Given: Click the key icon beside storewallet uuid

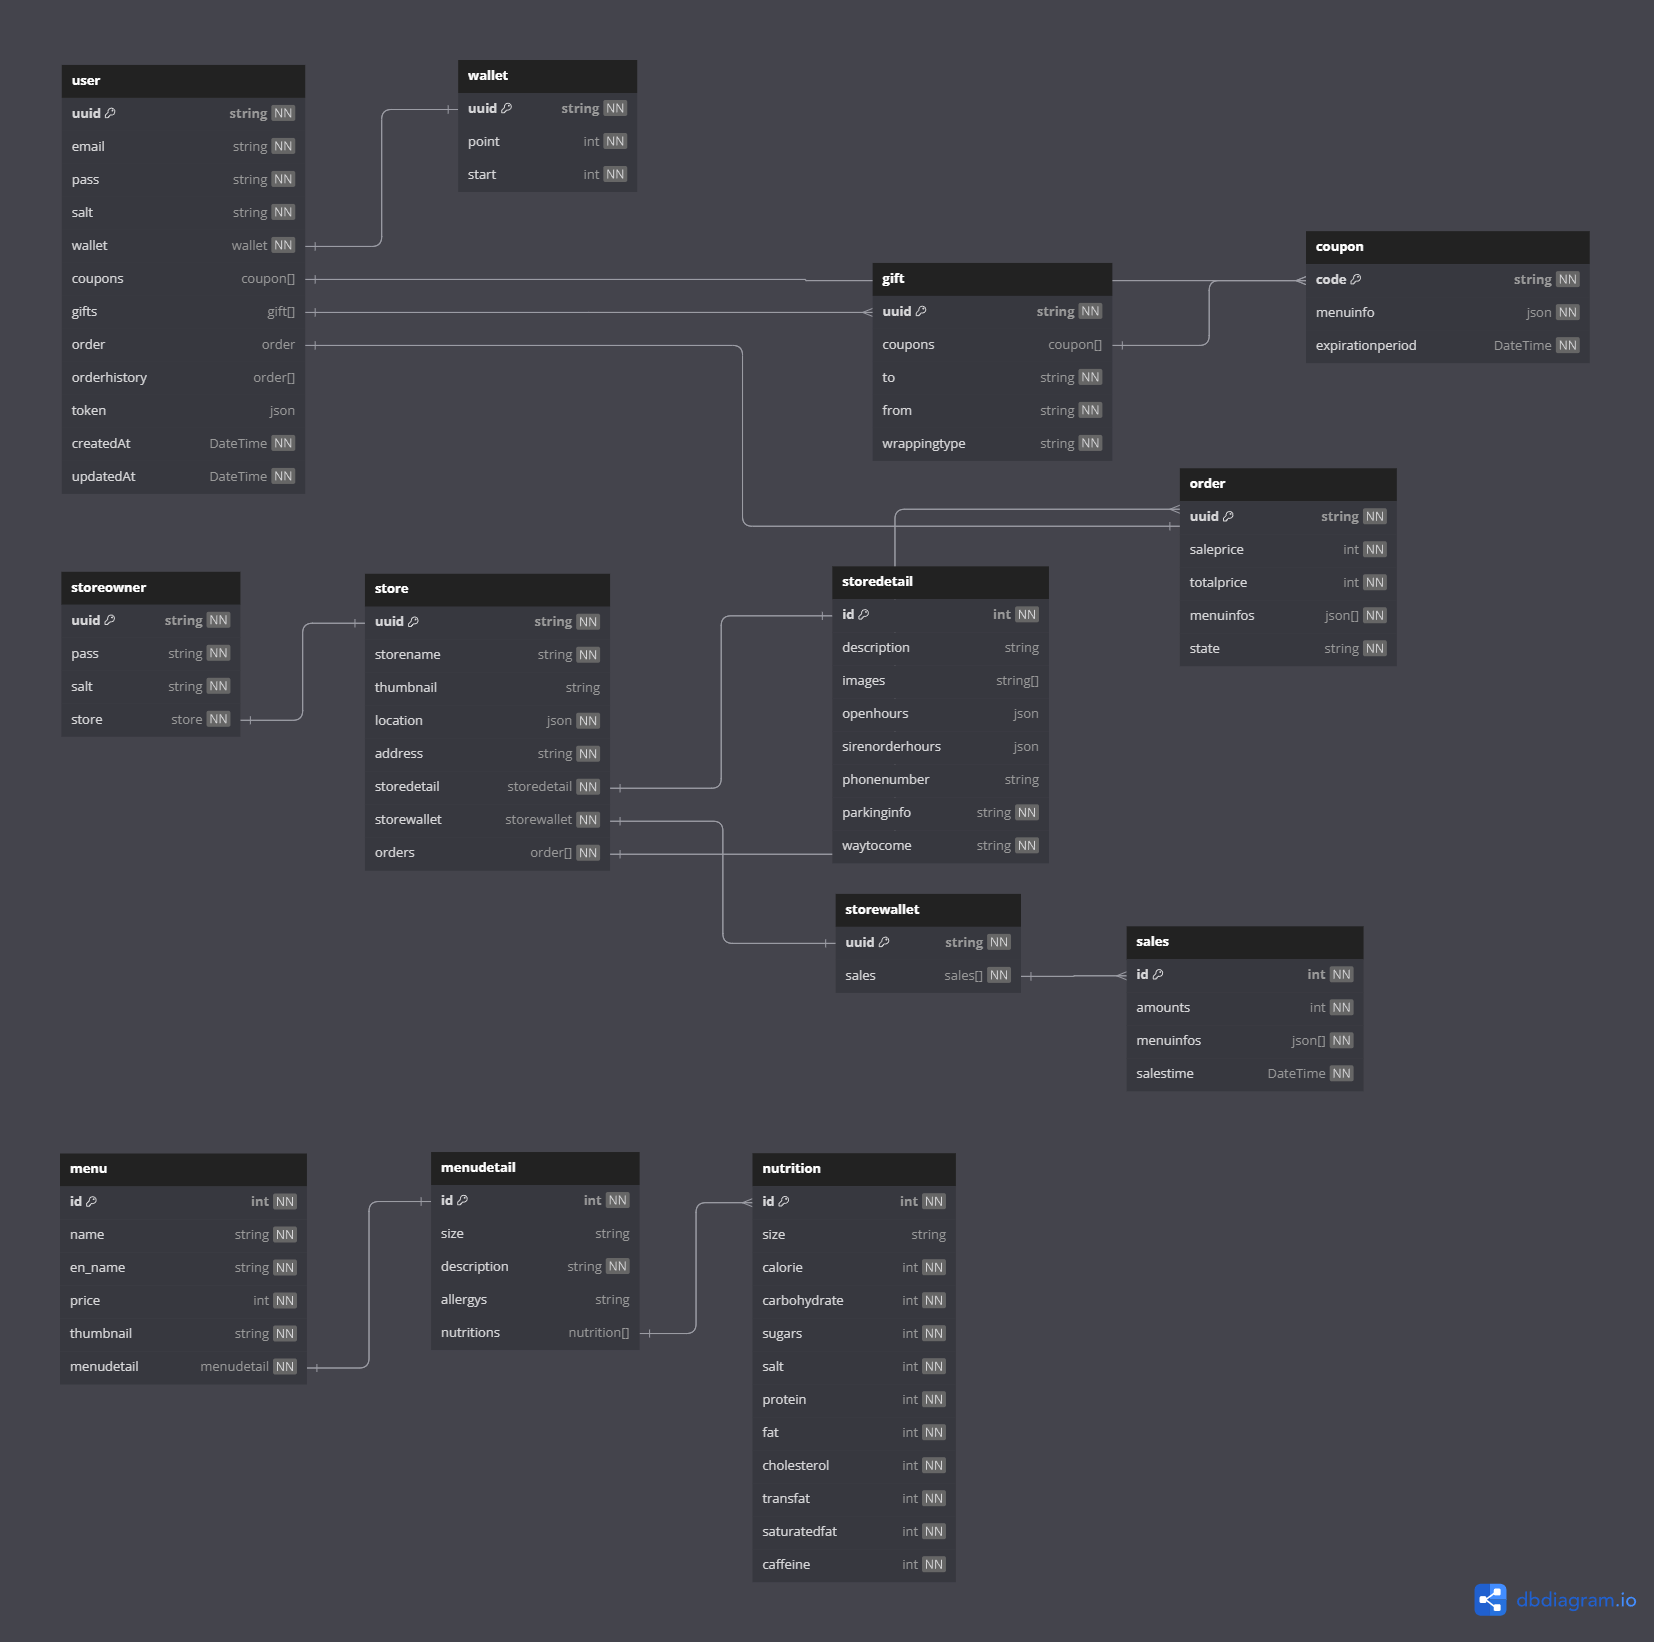Looking at the screenshot, I should click(884, 943).
